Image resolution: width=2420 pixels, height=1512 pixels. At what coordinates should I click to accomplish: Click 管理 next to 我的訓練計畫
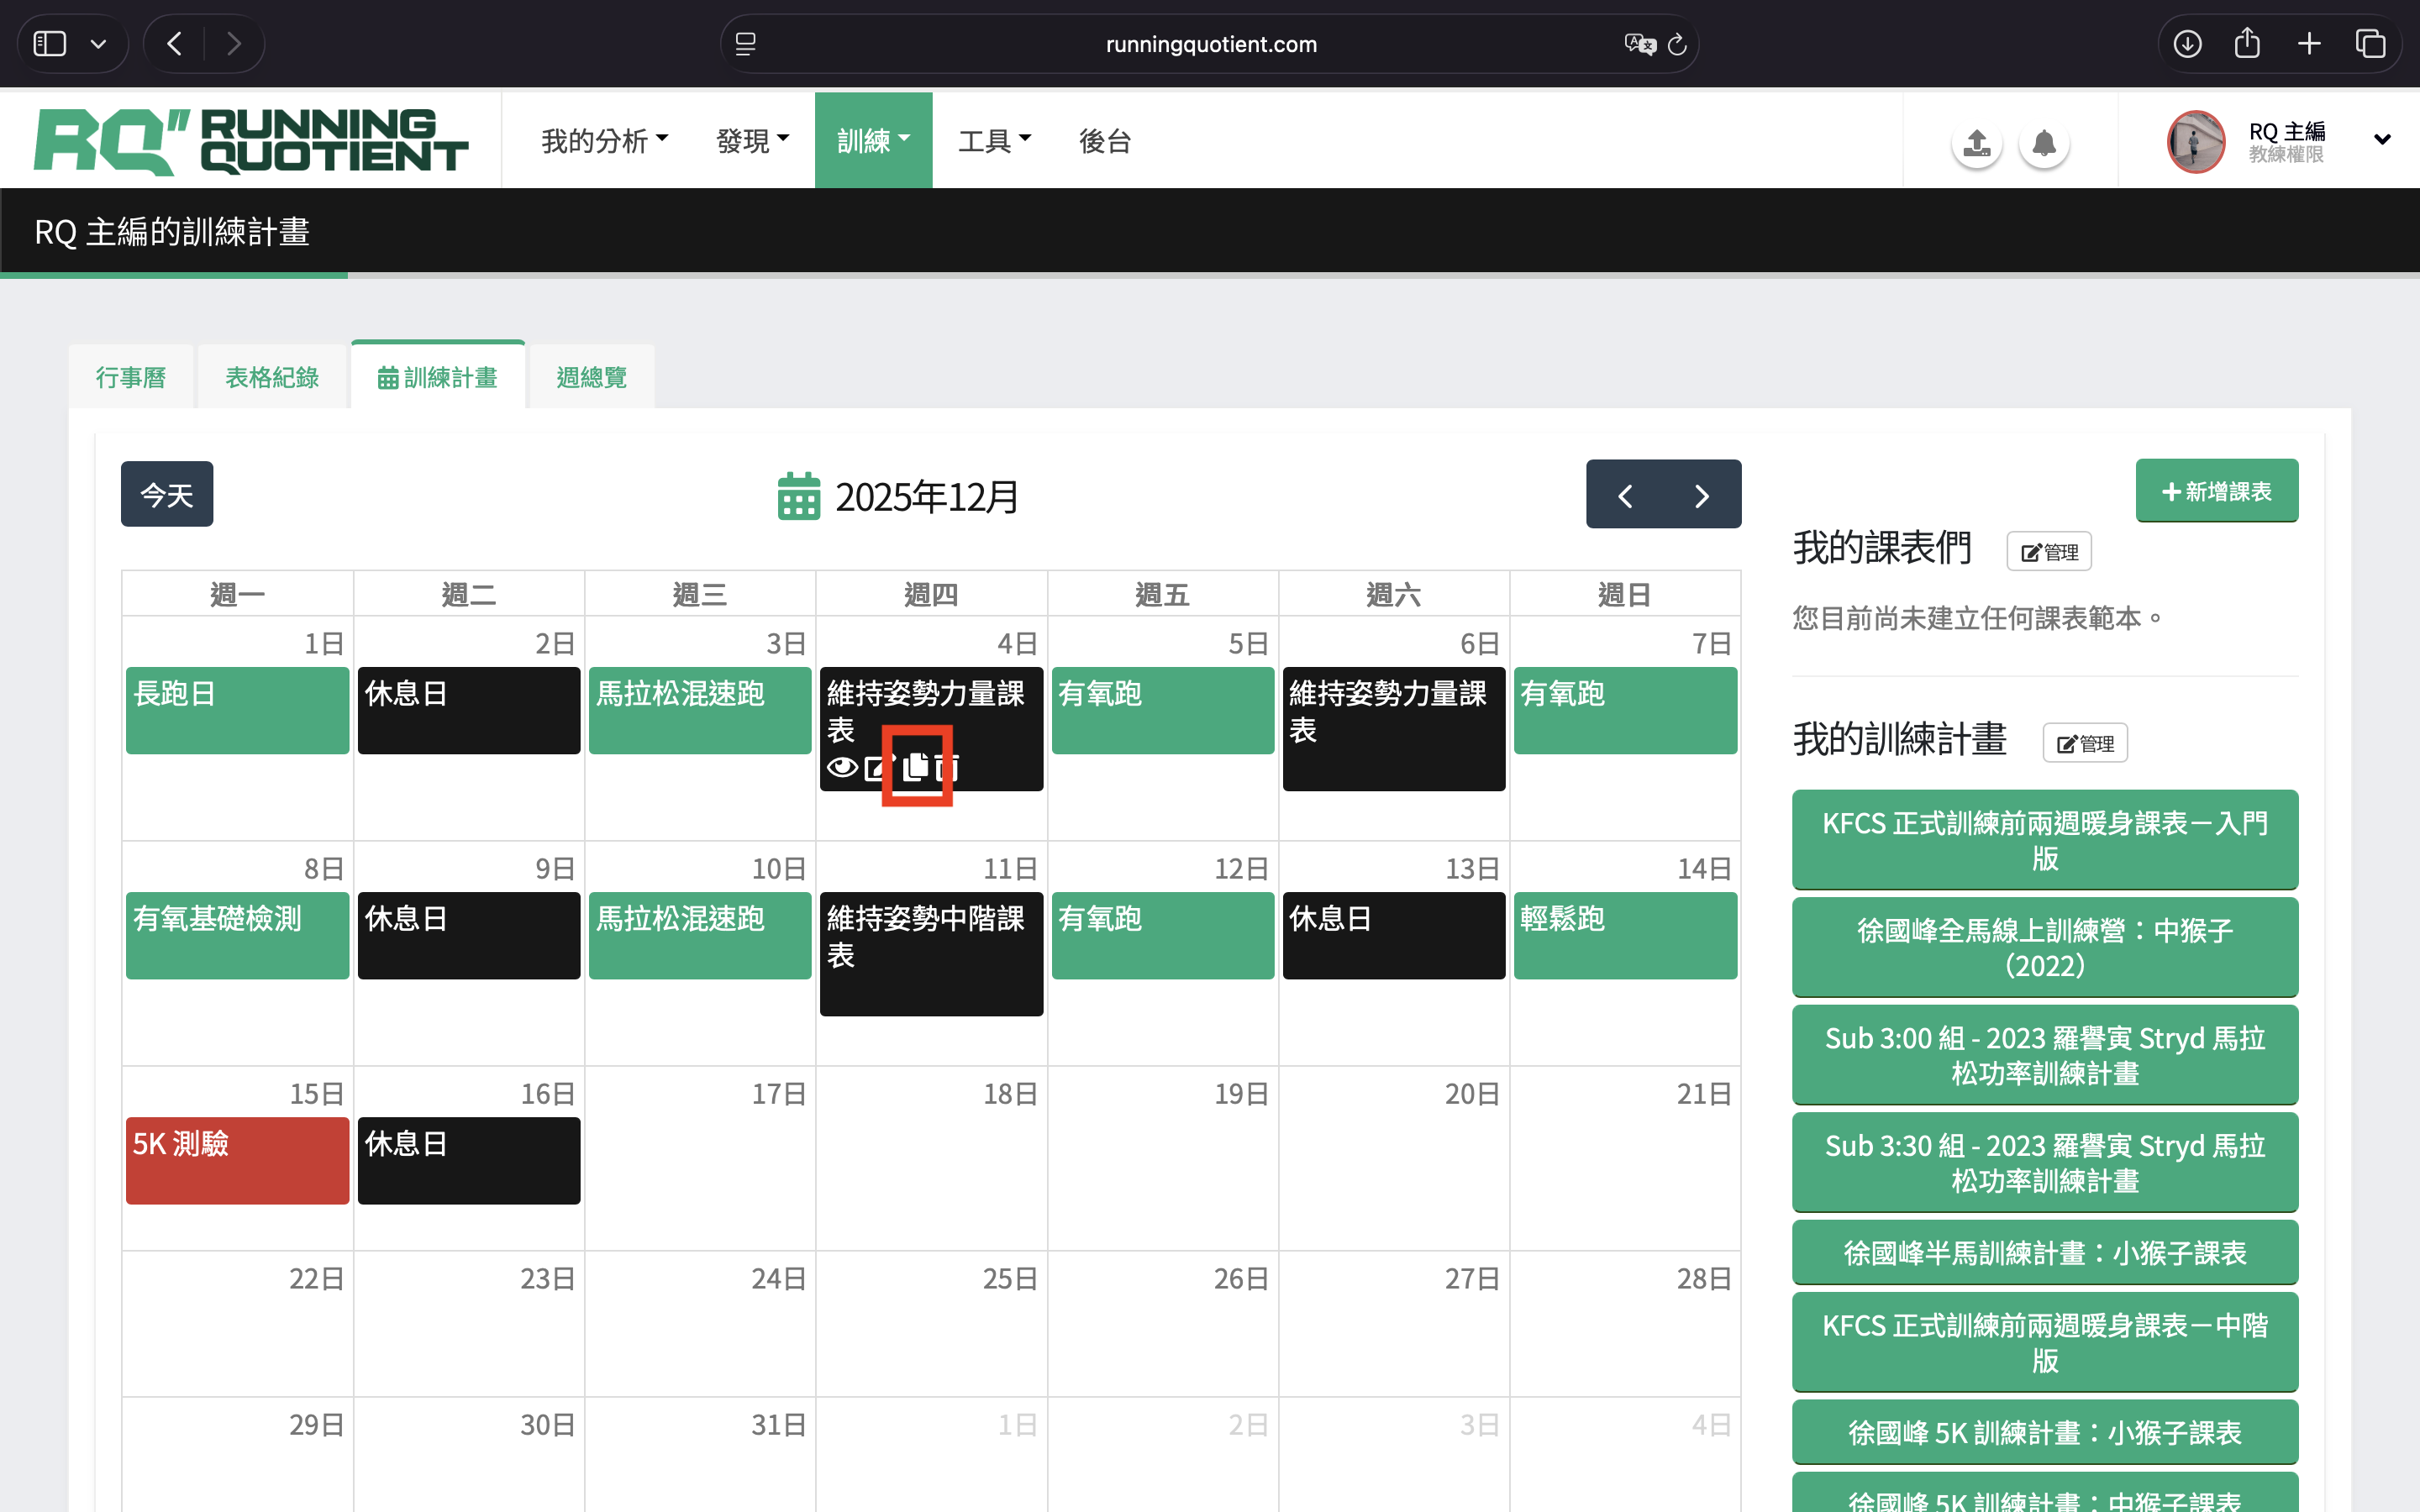[x=2084, y=743]
